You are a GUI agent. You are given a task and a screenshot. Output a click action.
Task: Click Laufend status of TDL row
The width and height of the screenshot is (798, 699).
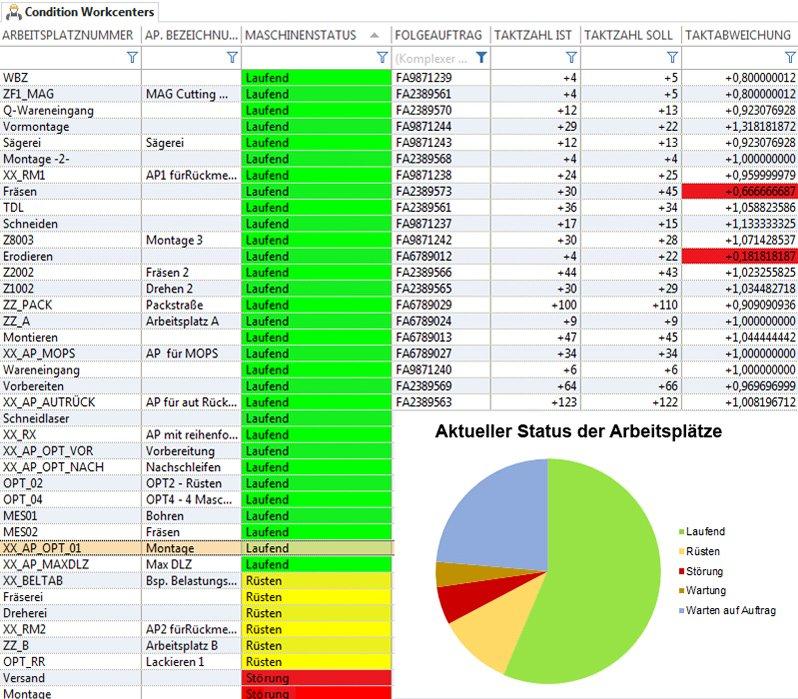[x=317, y=208]
